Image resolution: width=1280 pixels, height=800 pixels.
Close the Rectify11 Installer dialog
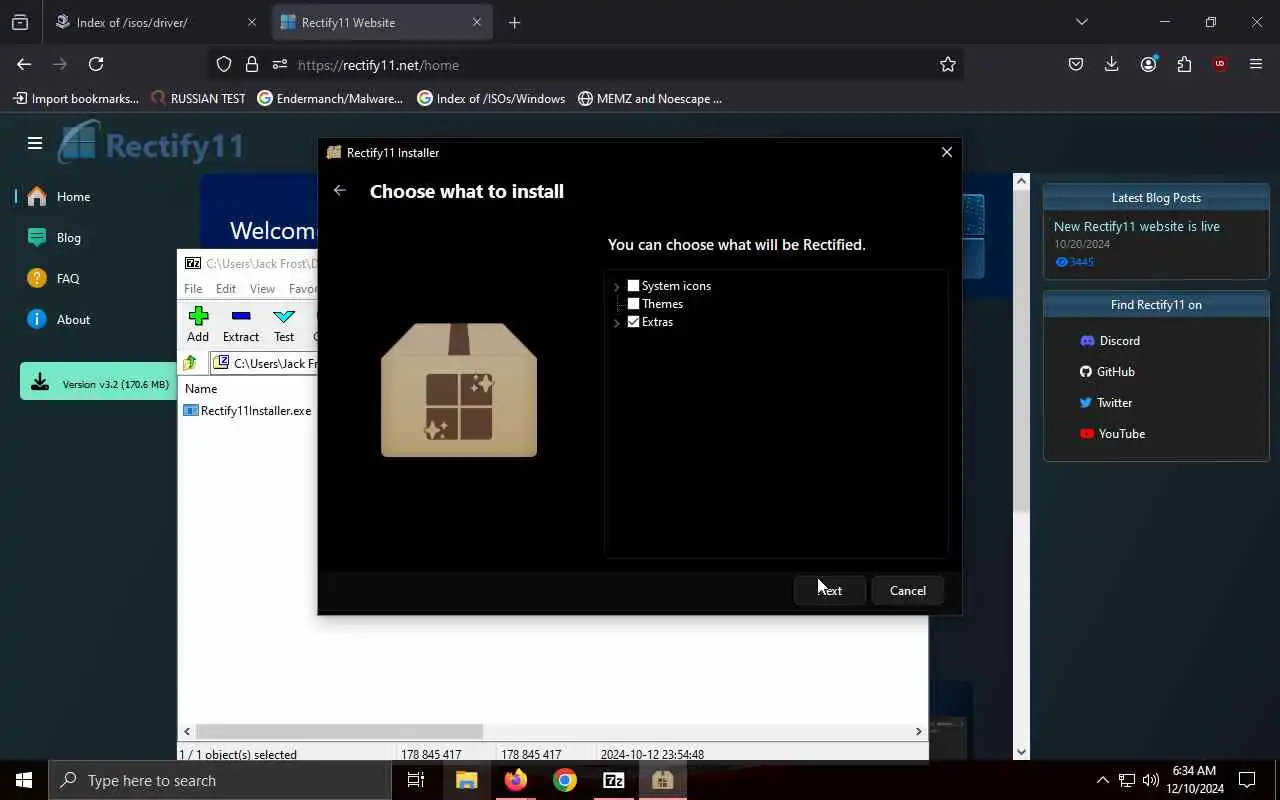pos(946,152)
